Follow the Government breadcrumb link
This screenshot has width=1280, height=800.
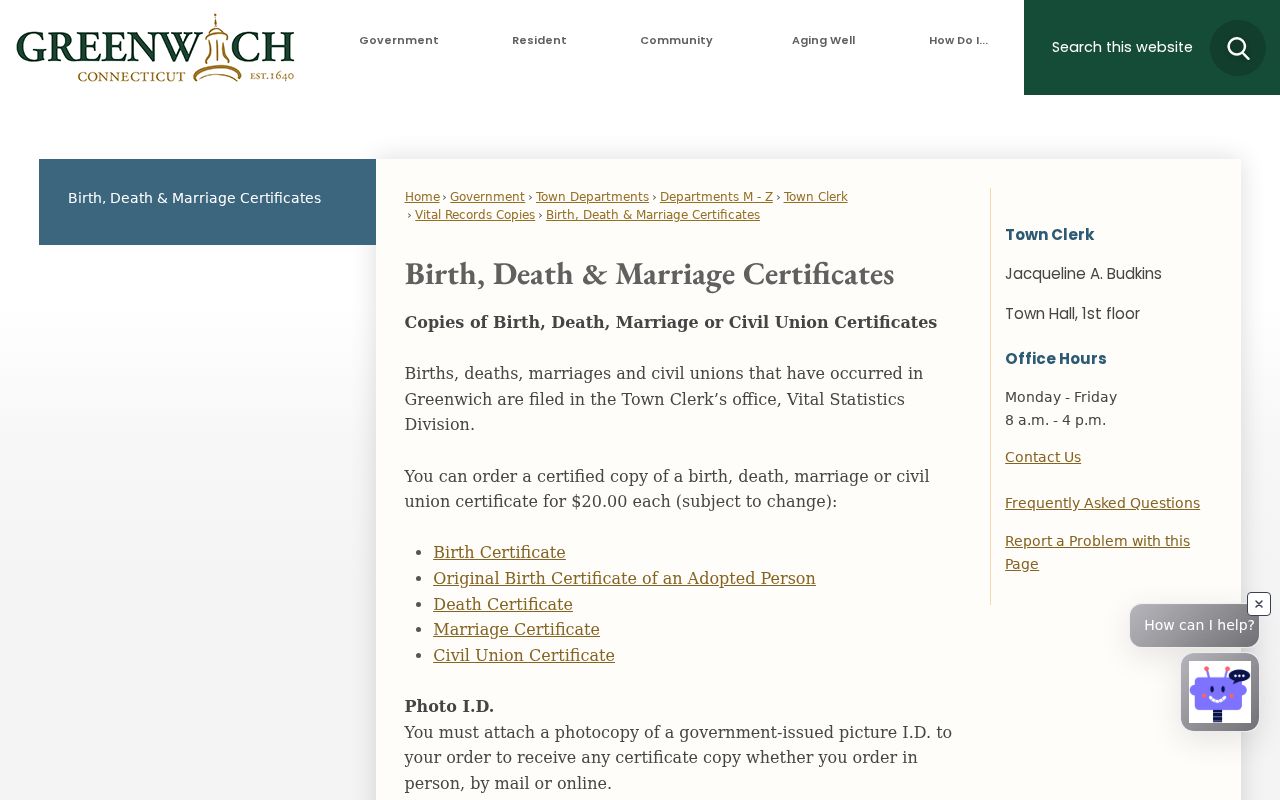(487, 197)
